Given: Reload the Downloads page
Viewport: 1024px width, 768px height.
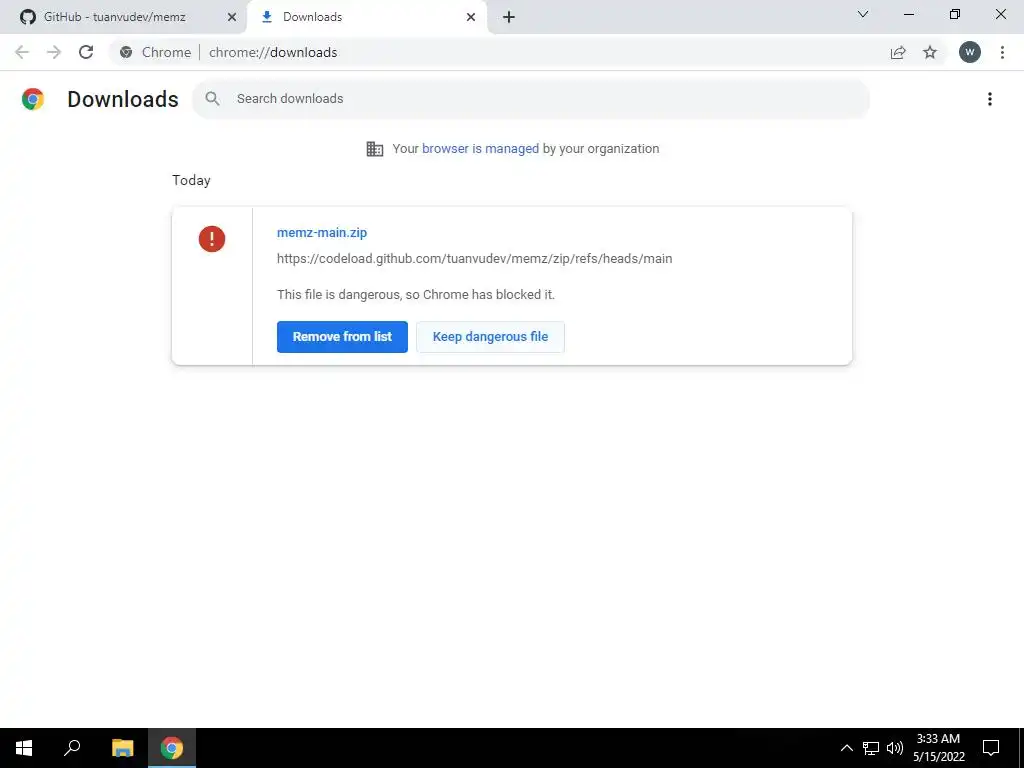Looking at the screenshot, I should [86, 52].
